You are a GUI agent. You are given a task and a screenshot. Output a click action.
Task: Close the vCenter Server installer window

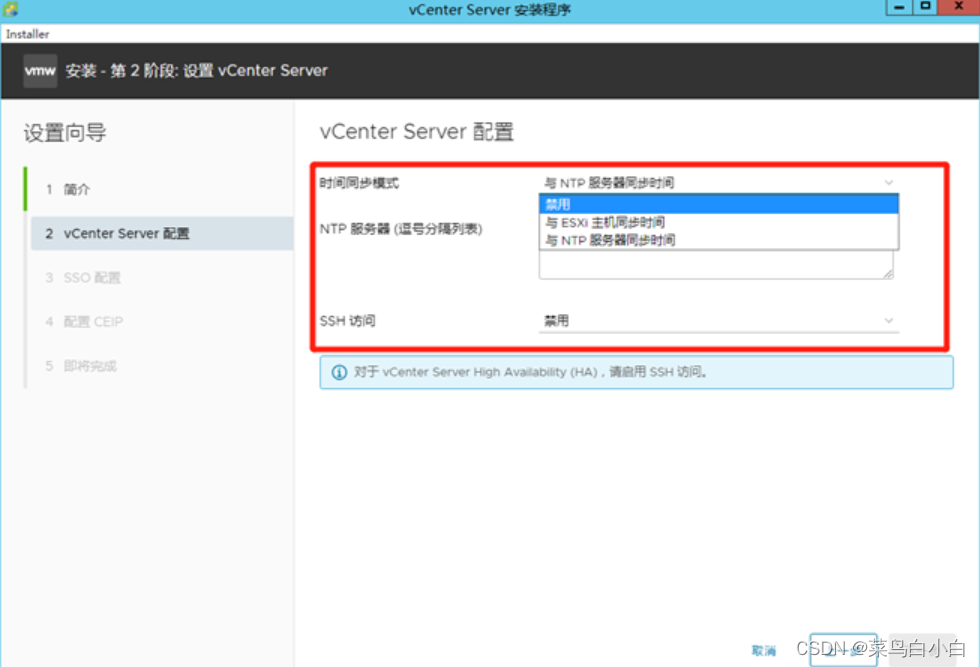(958, 8)
